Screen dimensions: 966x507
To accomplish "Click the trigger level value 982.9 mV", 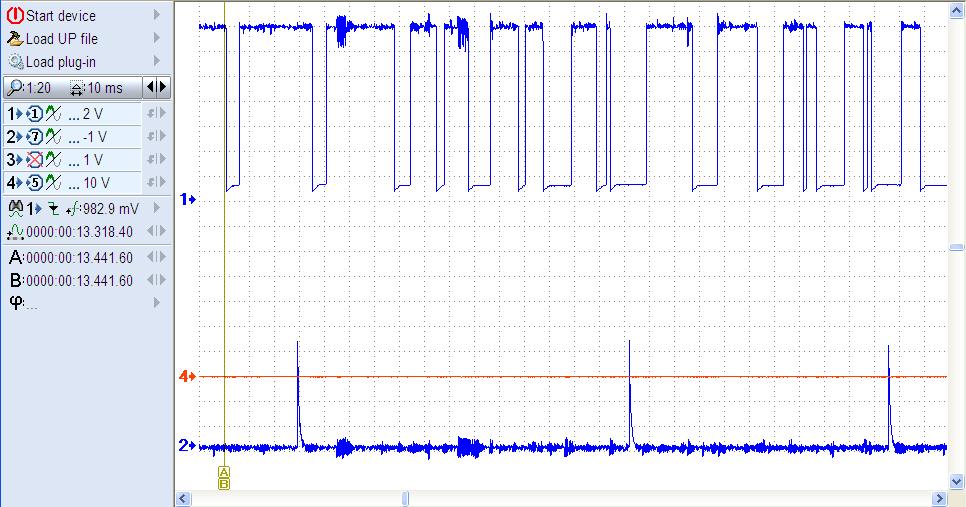I will click(111, 209).
